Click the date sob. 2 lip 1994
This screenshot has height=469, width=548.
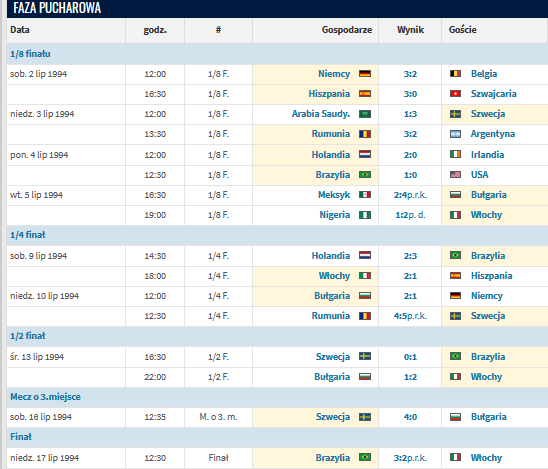pyautogui.click(x=38, y=74)
